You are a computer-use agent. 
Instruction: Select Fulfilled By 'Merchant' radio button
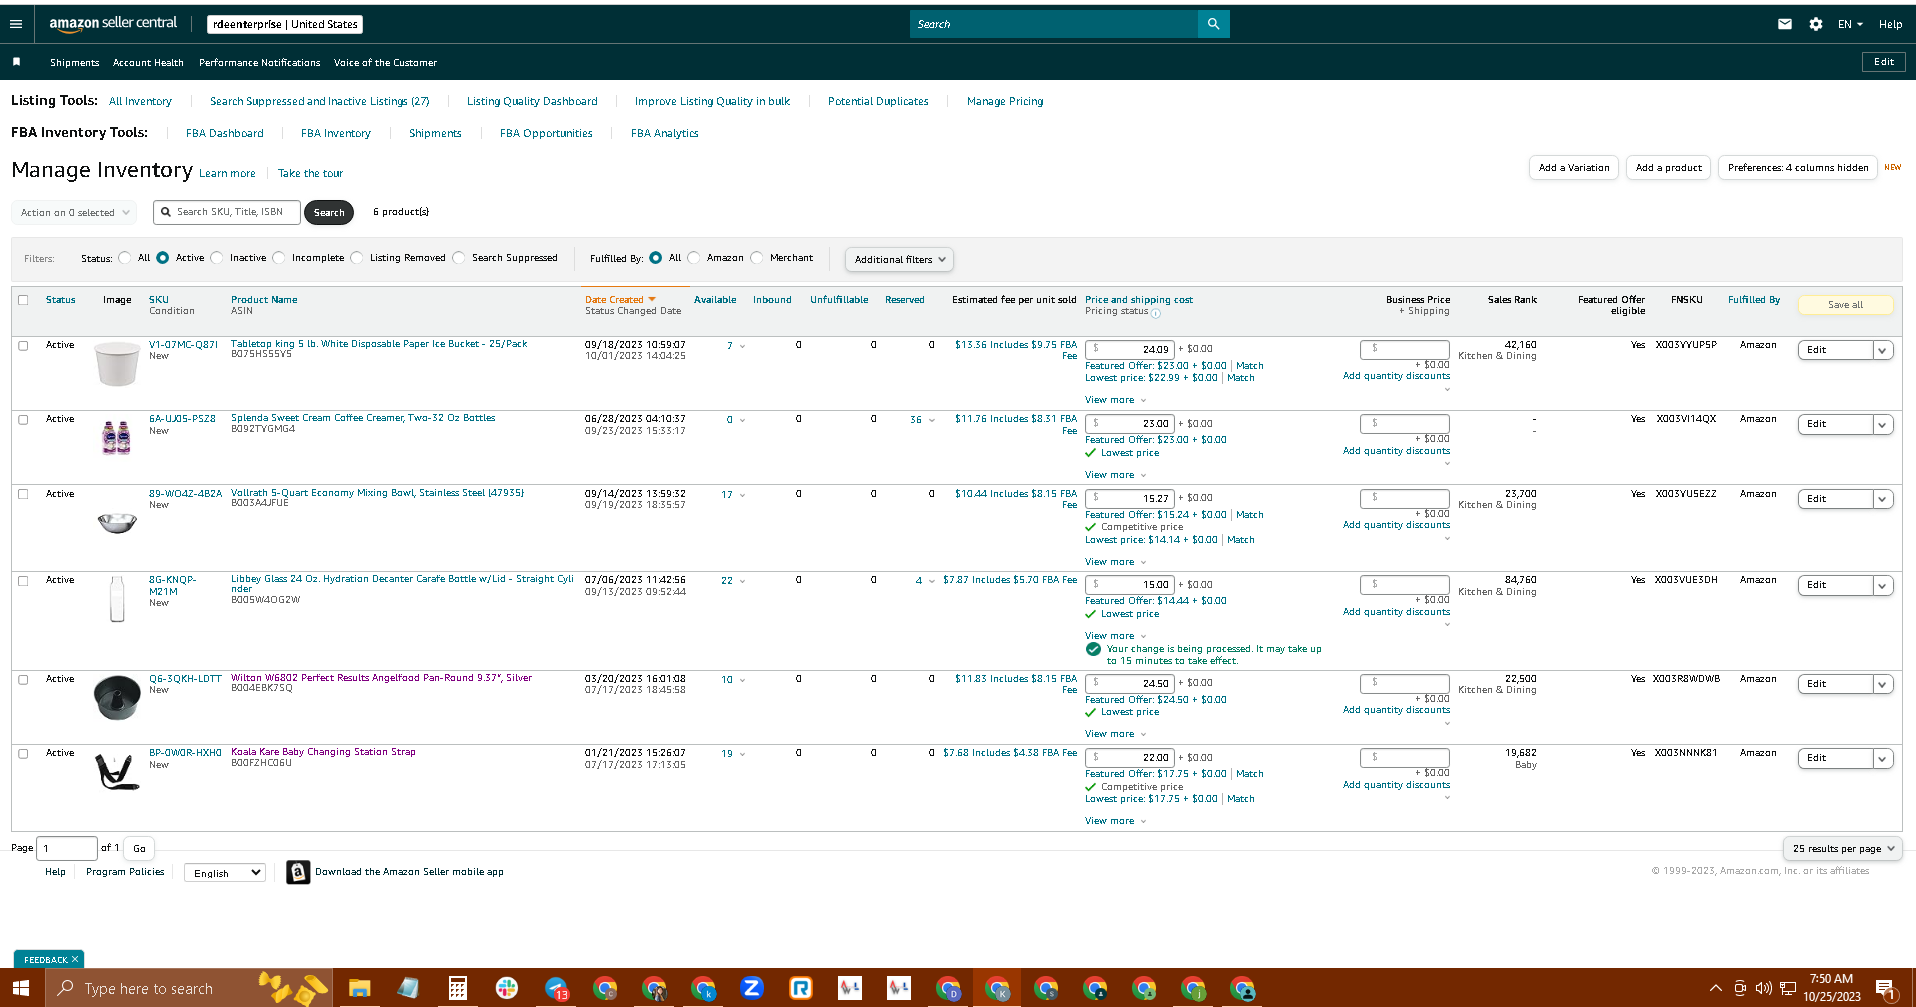[x=757, y=258]
